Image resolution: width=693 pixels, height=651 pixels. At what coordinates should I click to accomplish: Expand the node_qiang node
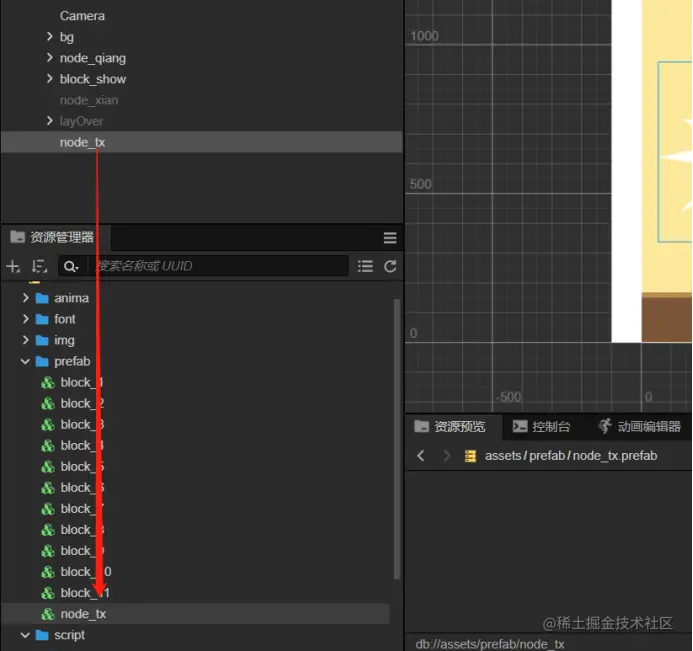click(x=50, y=58)
